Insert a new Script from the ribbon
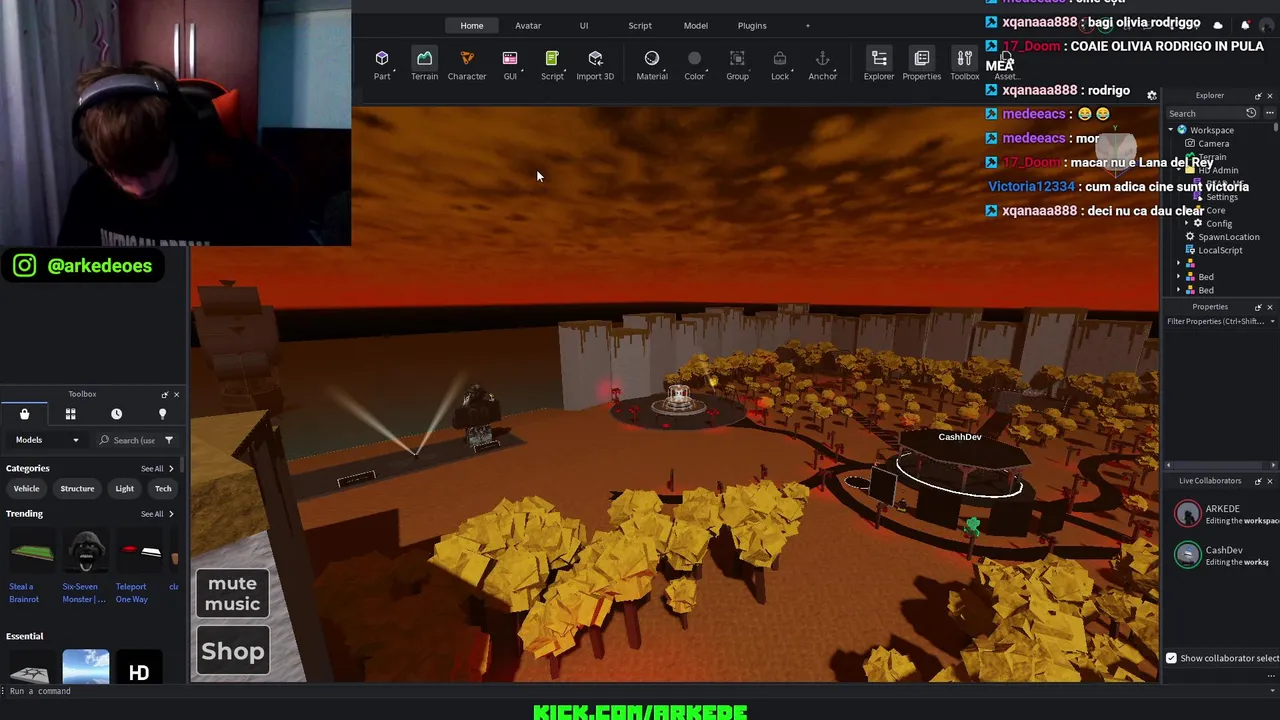 coord(552,64)
